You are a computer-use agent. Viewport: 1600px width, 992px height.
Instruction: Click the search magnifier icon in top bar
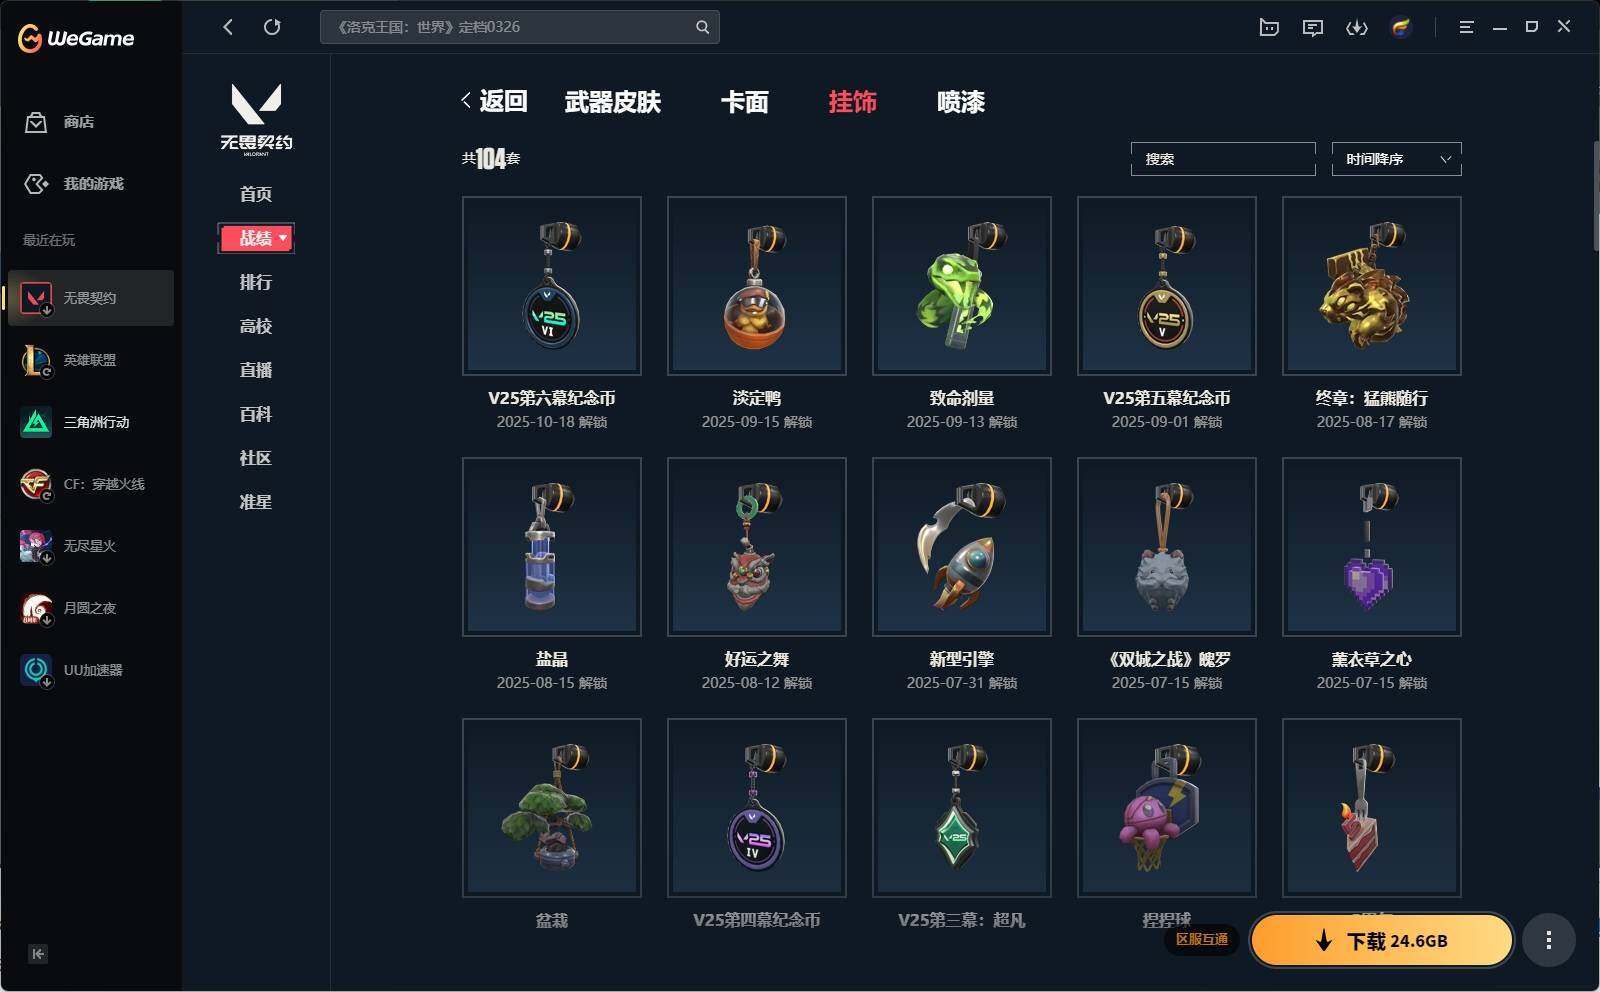point(702,27)
